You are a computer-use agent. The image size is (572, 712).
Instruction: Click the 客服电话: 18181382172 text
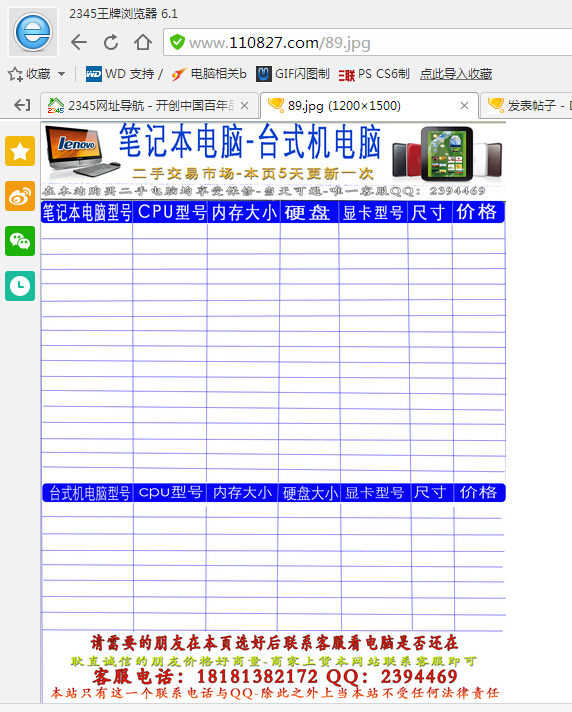coord(204,677)
